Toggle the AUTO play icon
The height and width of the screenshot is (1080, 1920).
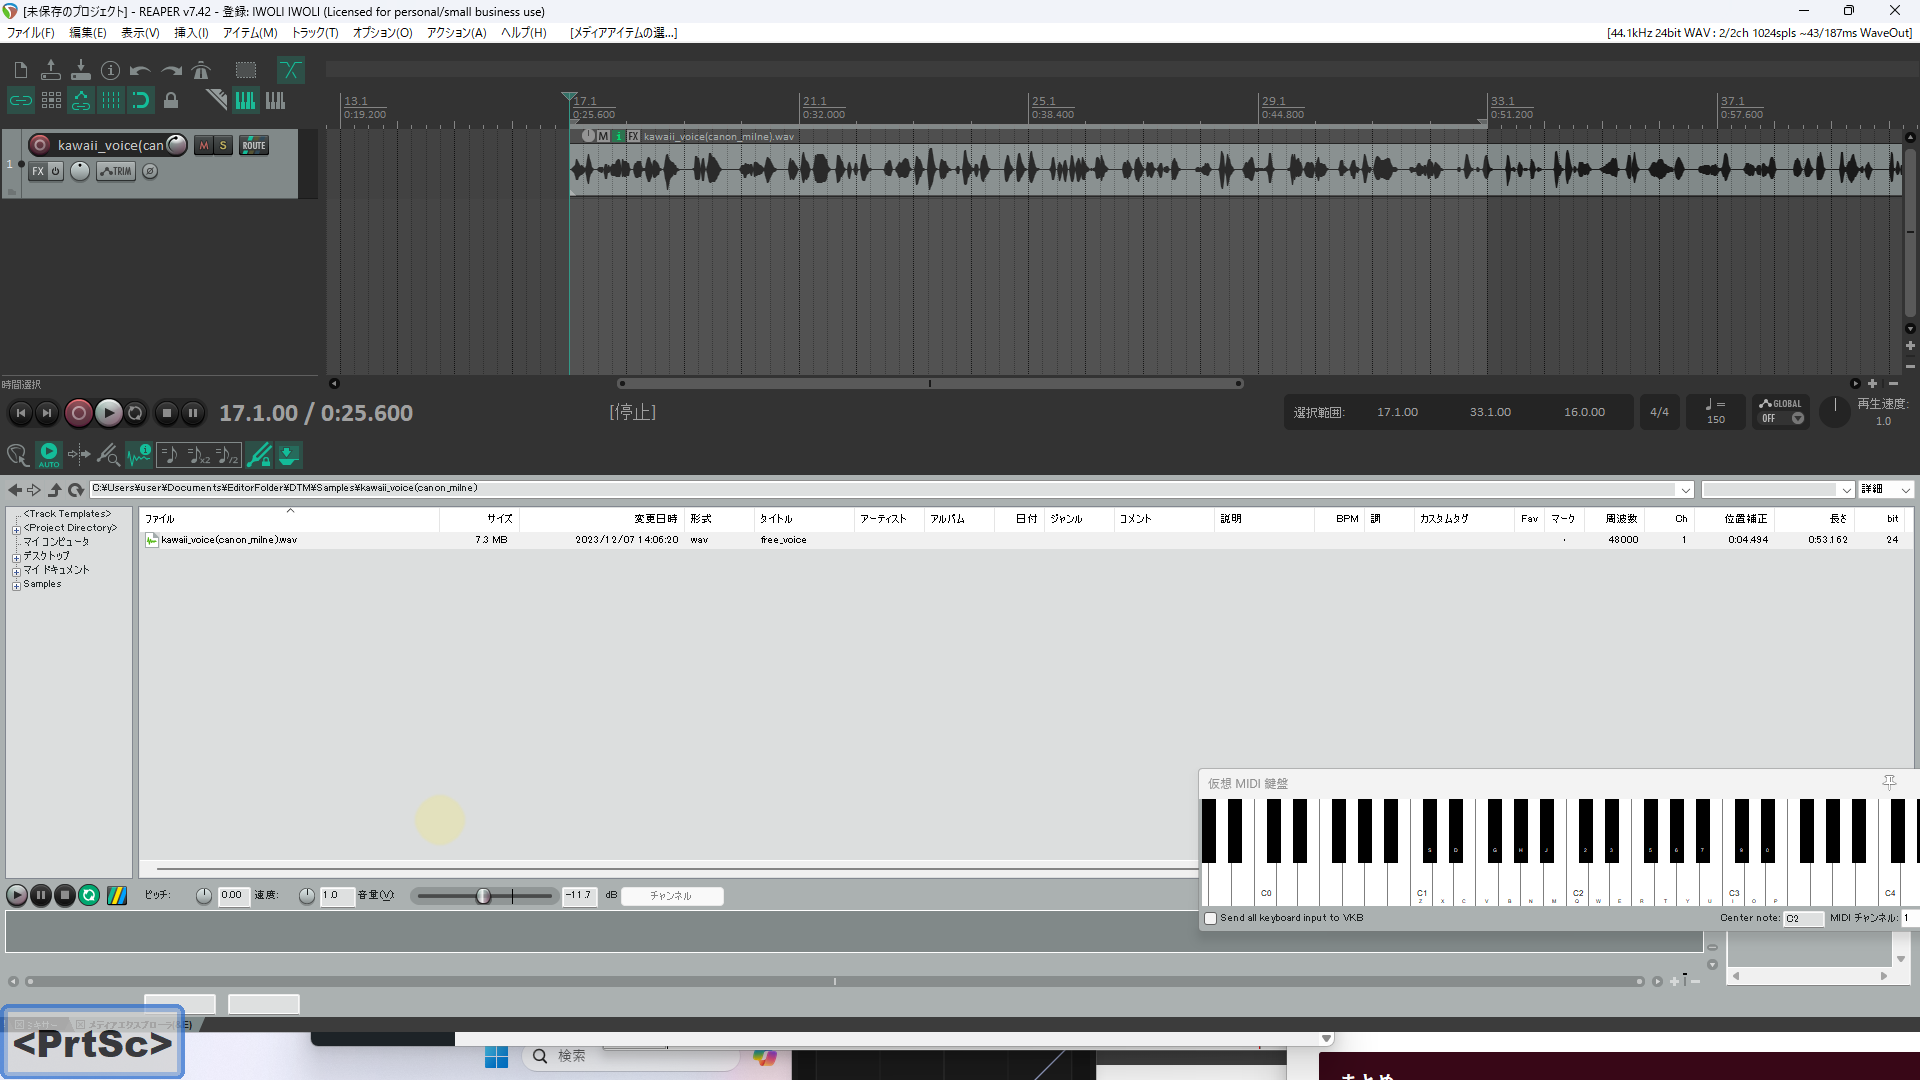coord(48,456)
